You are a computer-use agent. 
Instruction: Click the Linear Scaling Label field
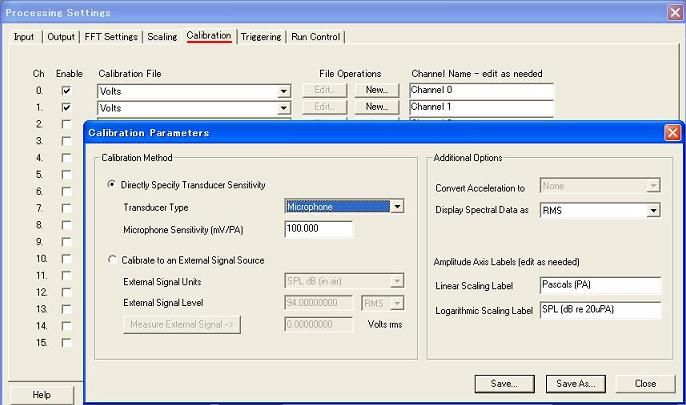click(x=600, y=286)
